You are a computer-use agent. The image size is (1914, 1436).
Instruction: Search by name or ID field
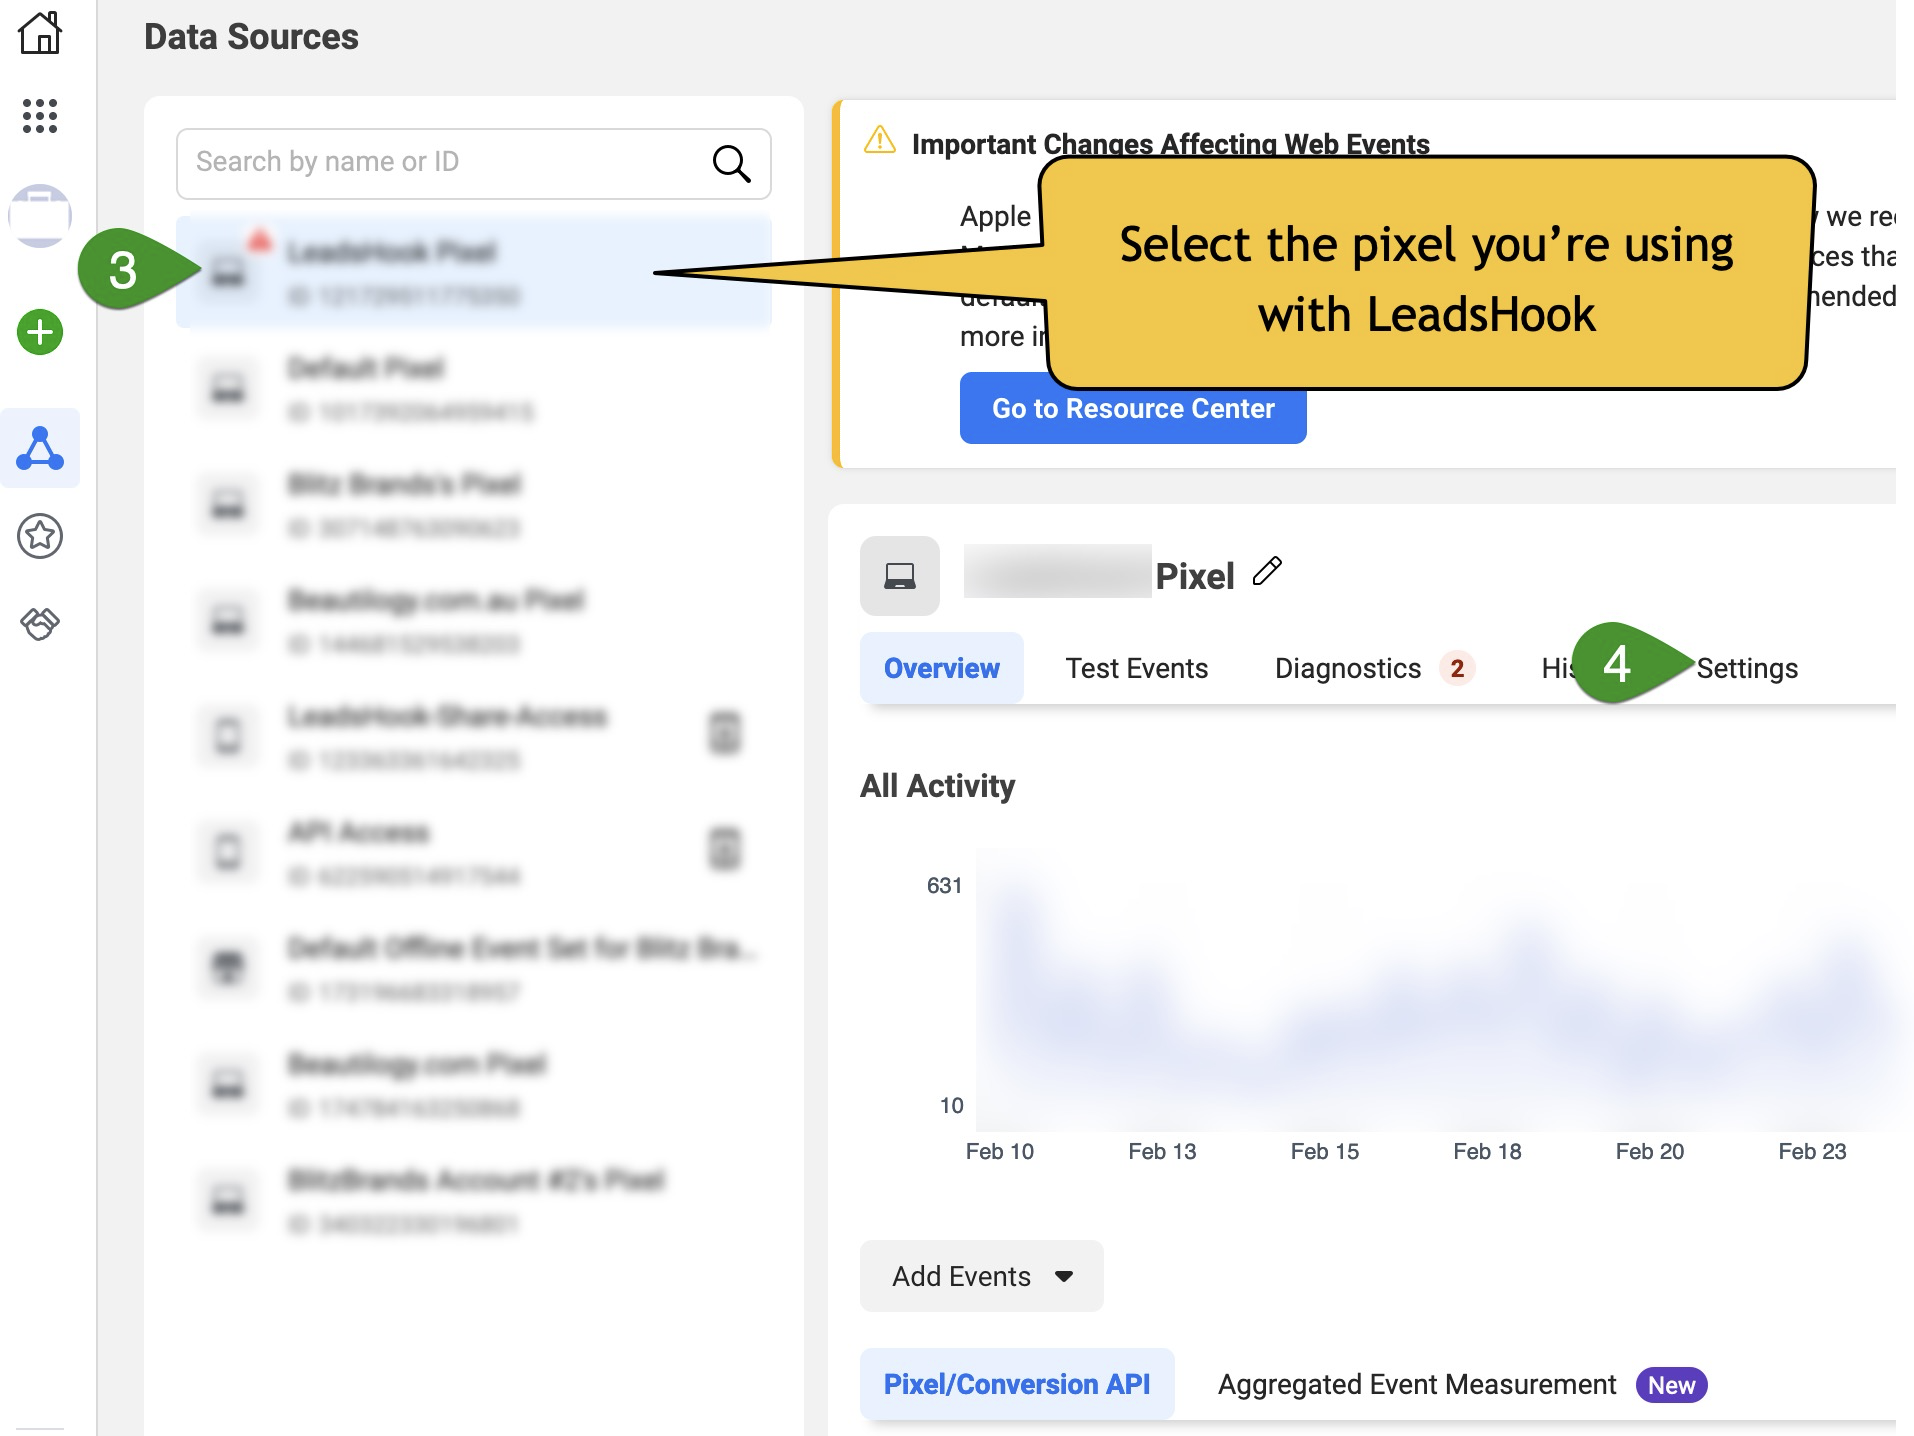[474, 163]
